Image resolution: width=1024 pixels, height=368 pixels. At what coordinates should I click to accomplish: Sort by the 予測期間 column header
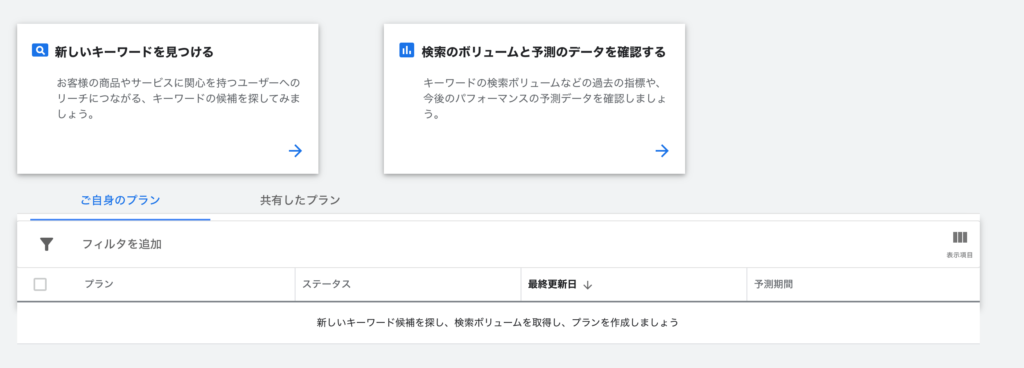click(x=774, y=284)
